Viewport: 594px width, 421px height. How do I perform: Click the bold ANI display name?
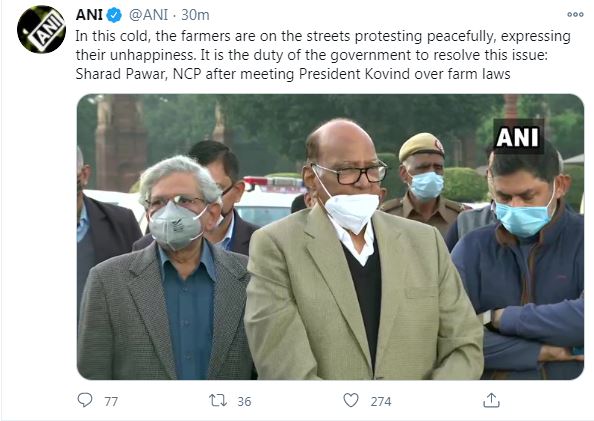(x=89, y=15)
